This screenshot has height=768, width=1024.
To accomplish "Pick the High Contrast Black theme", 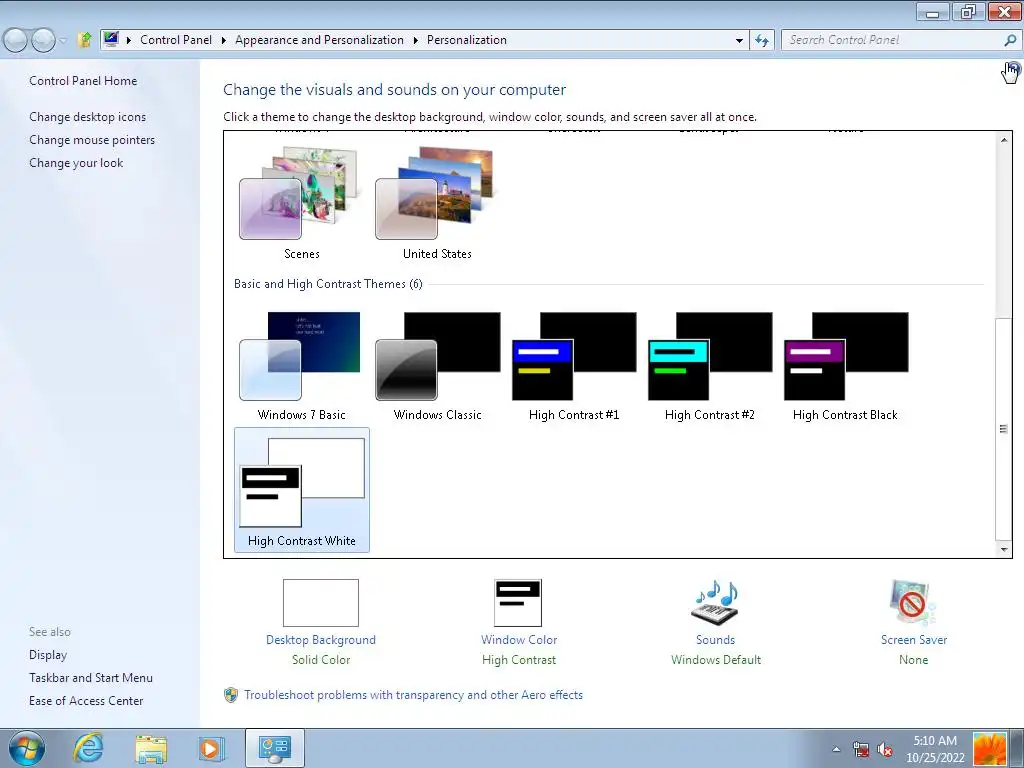I will (845, 366).
